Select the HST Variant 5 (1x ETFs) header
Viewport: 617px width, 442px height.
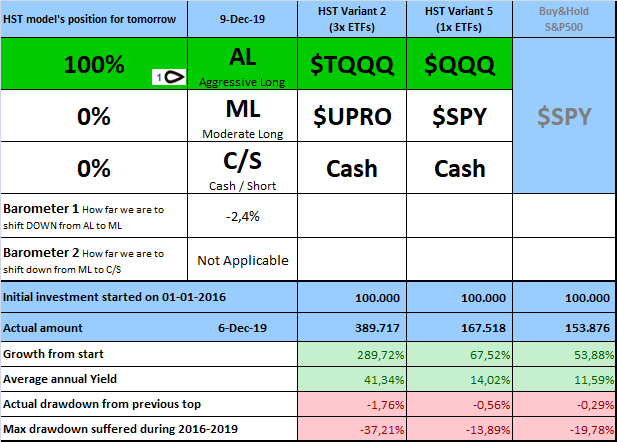pos(459,19)
